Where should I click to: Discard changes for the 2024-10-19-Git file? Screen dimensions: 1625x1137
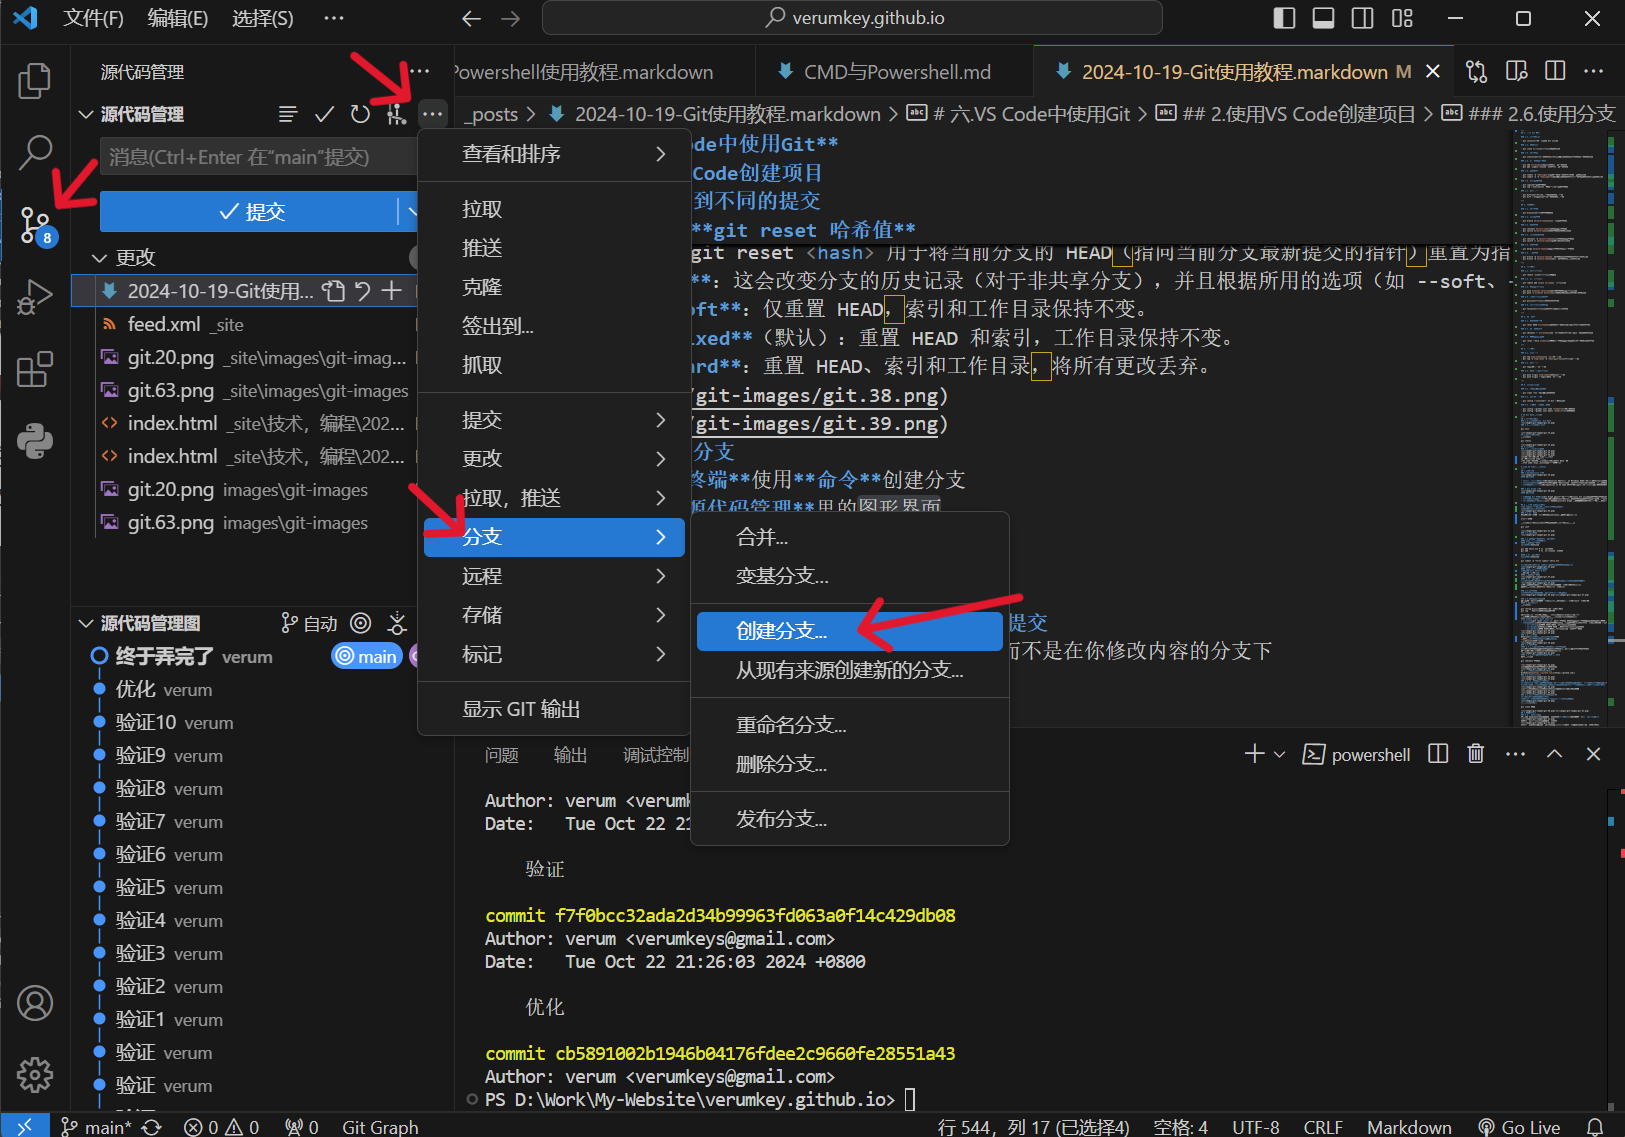coord(363,291)
